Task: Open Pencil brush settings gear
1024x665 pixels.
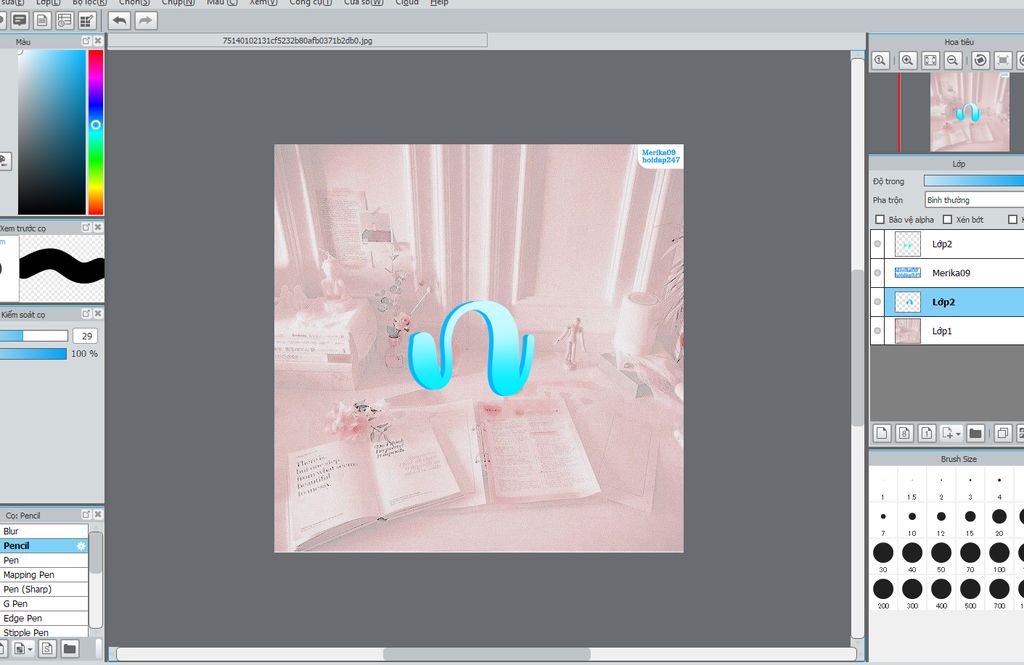Action: (81, 546)
